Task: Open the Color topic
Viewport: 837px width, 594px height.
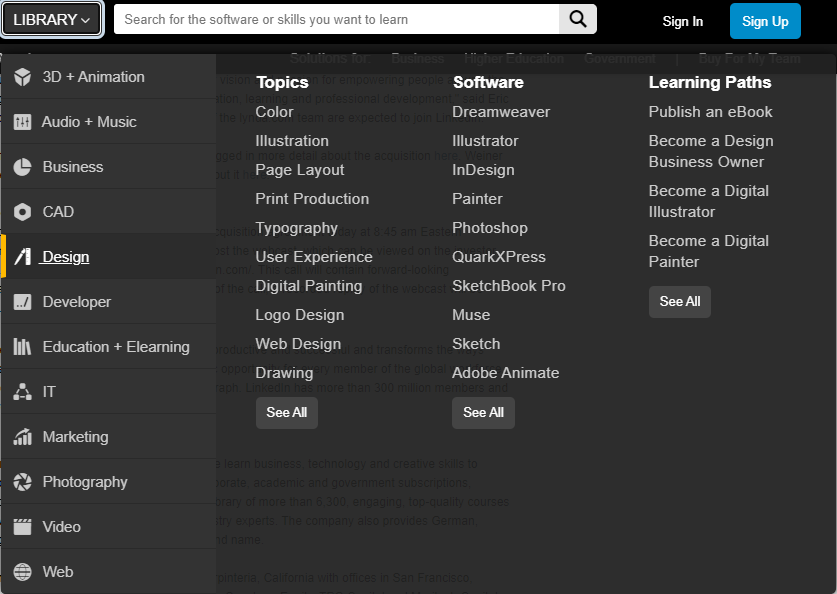Action: pyautogui.click(x=274, y=112)
